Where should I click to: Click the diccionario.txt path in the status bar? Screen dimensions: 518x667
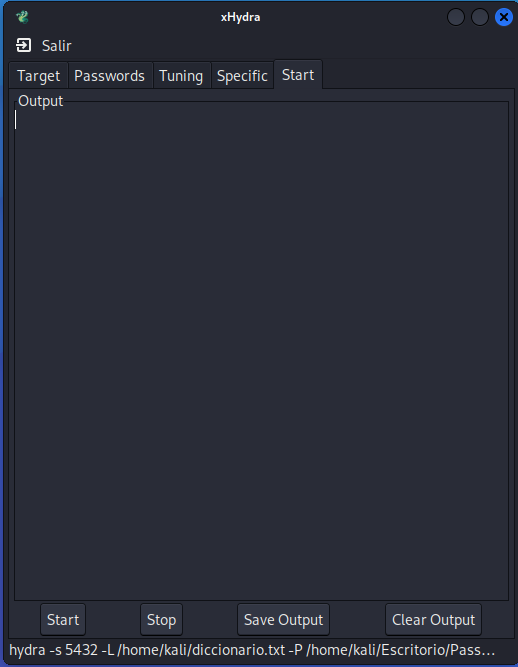click(x=201, y=650)
